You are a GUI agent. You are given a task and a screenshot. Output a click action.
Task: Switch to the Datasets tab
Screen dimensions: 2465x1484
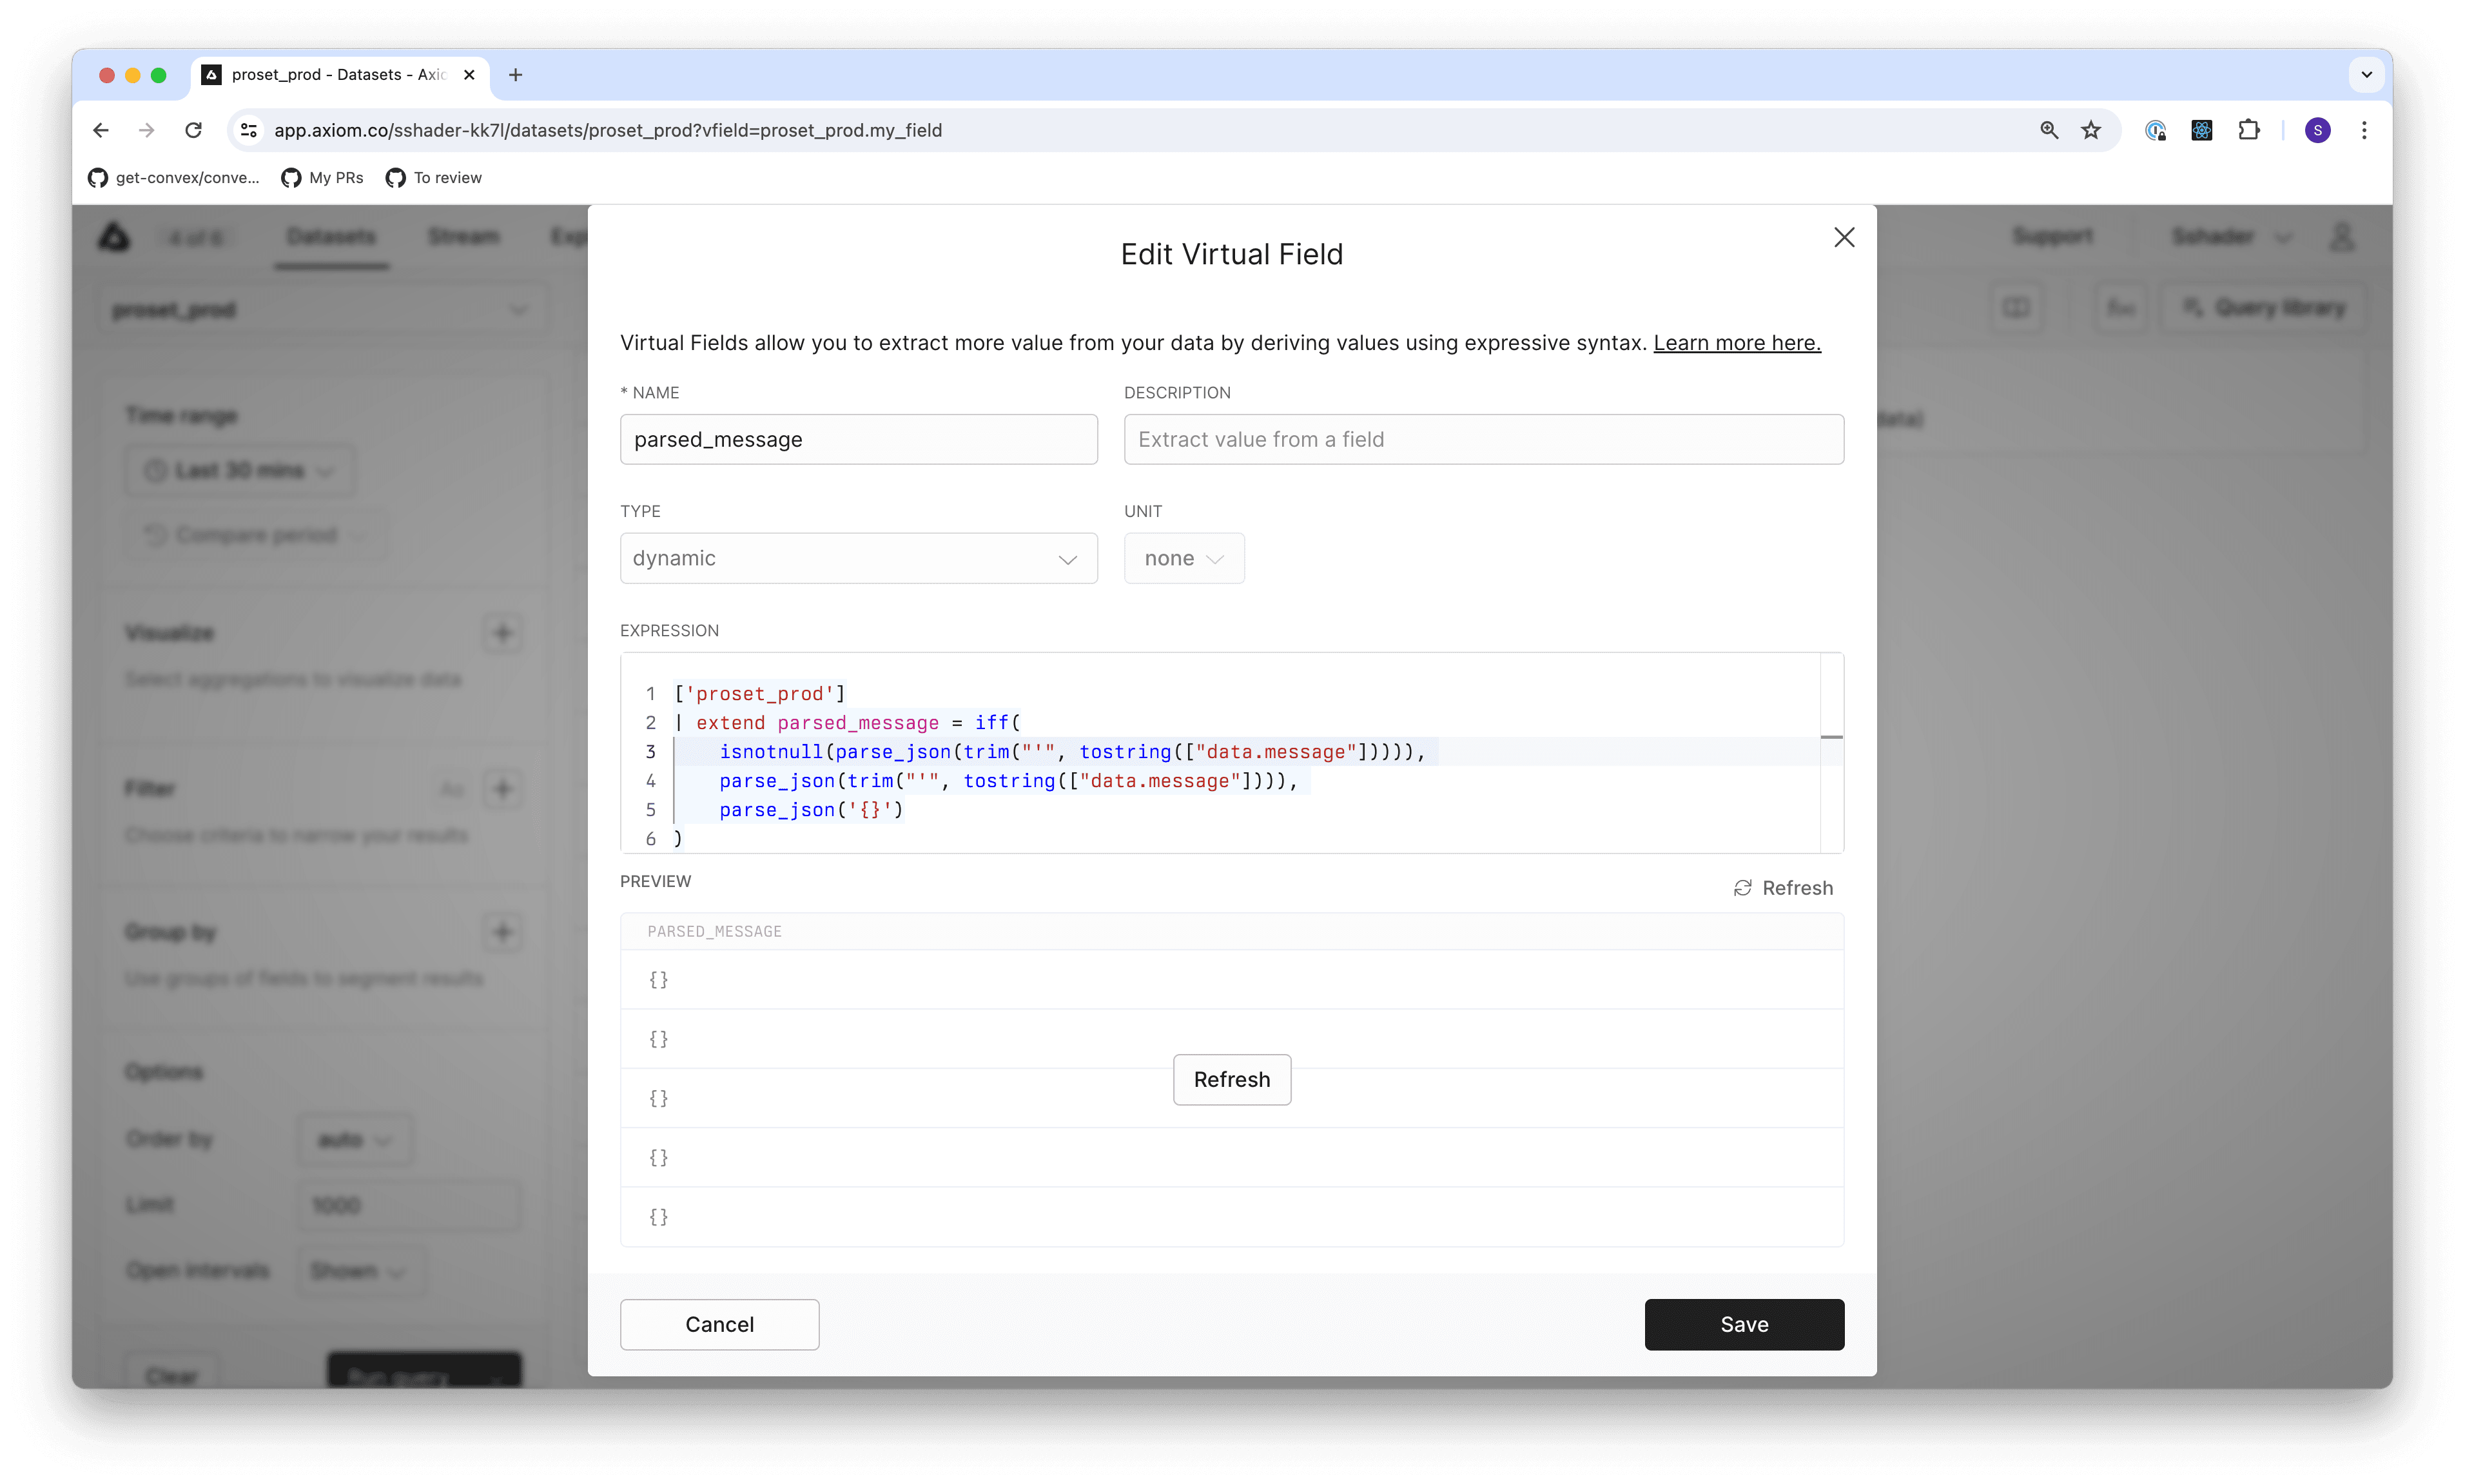point(331,237)
